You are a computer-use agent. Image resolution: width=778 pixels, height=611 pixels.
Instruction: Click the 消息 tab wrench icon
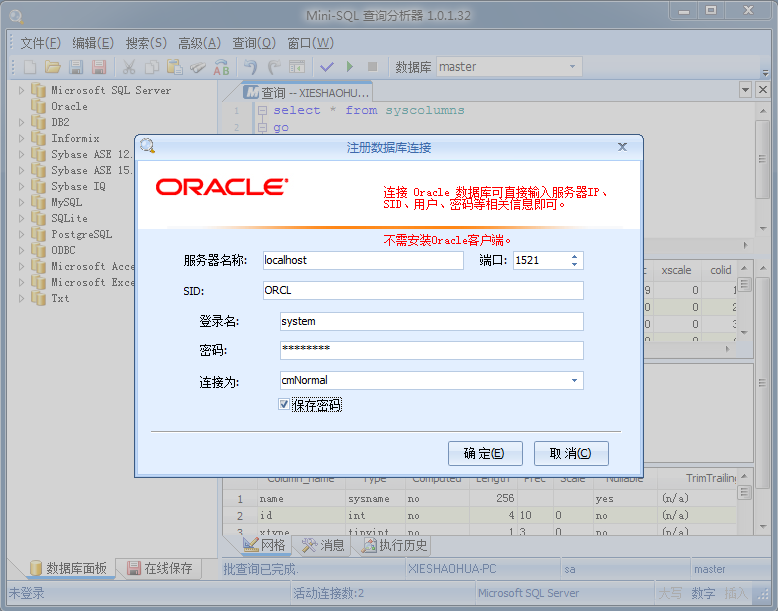pos(309,545)
